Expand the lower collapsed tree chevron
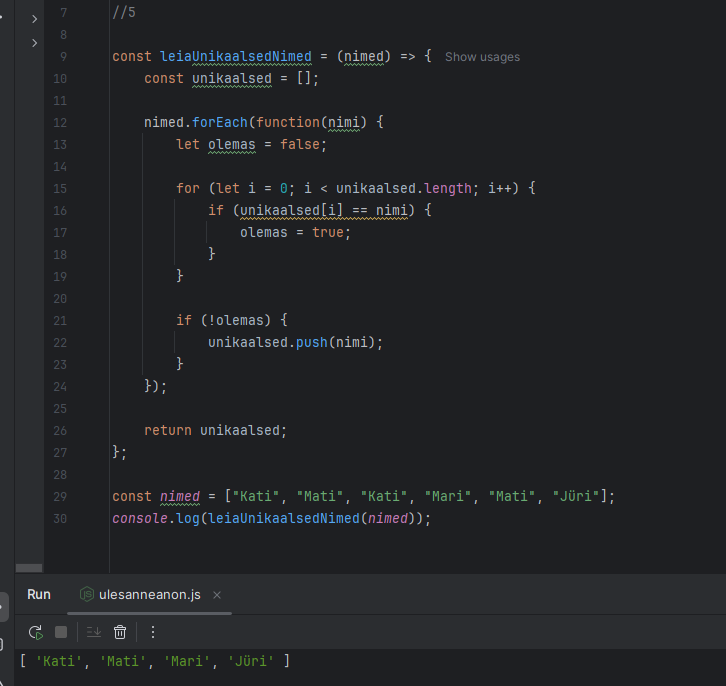726x686 pixels. click(35, 43)
